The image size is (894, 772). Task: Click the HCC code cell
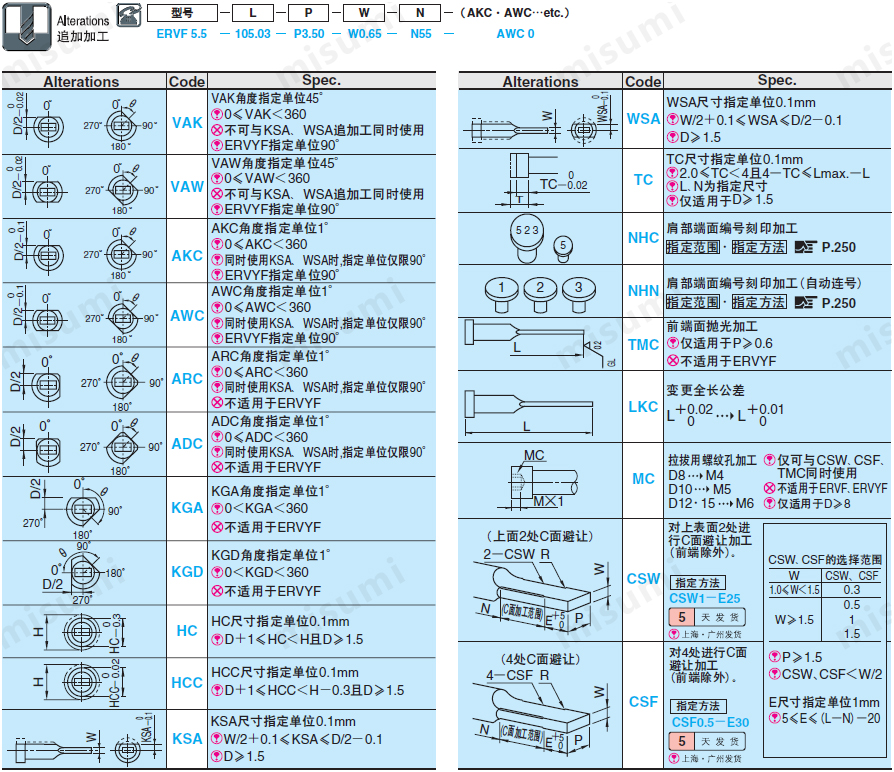point(187,682)
